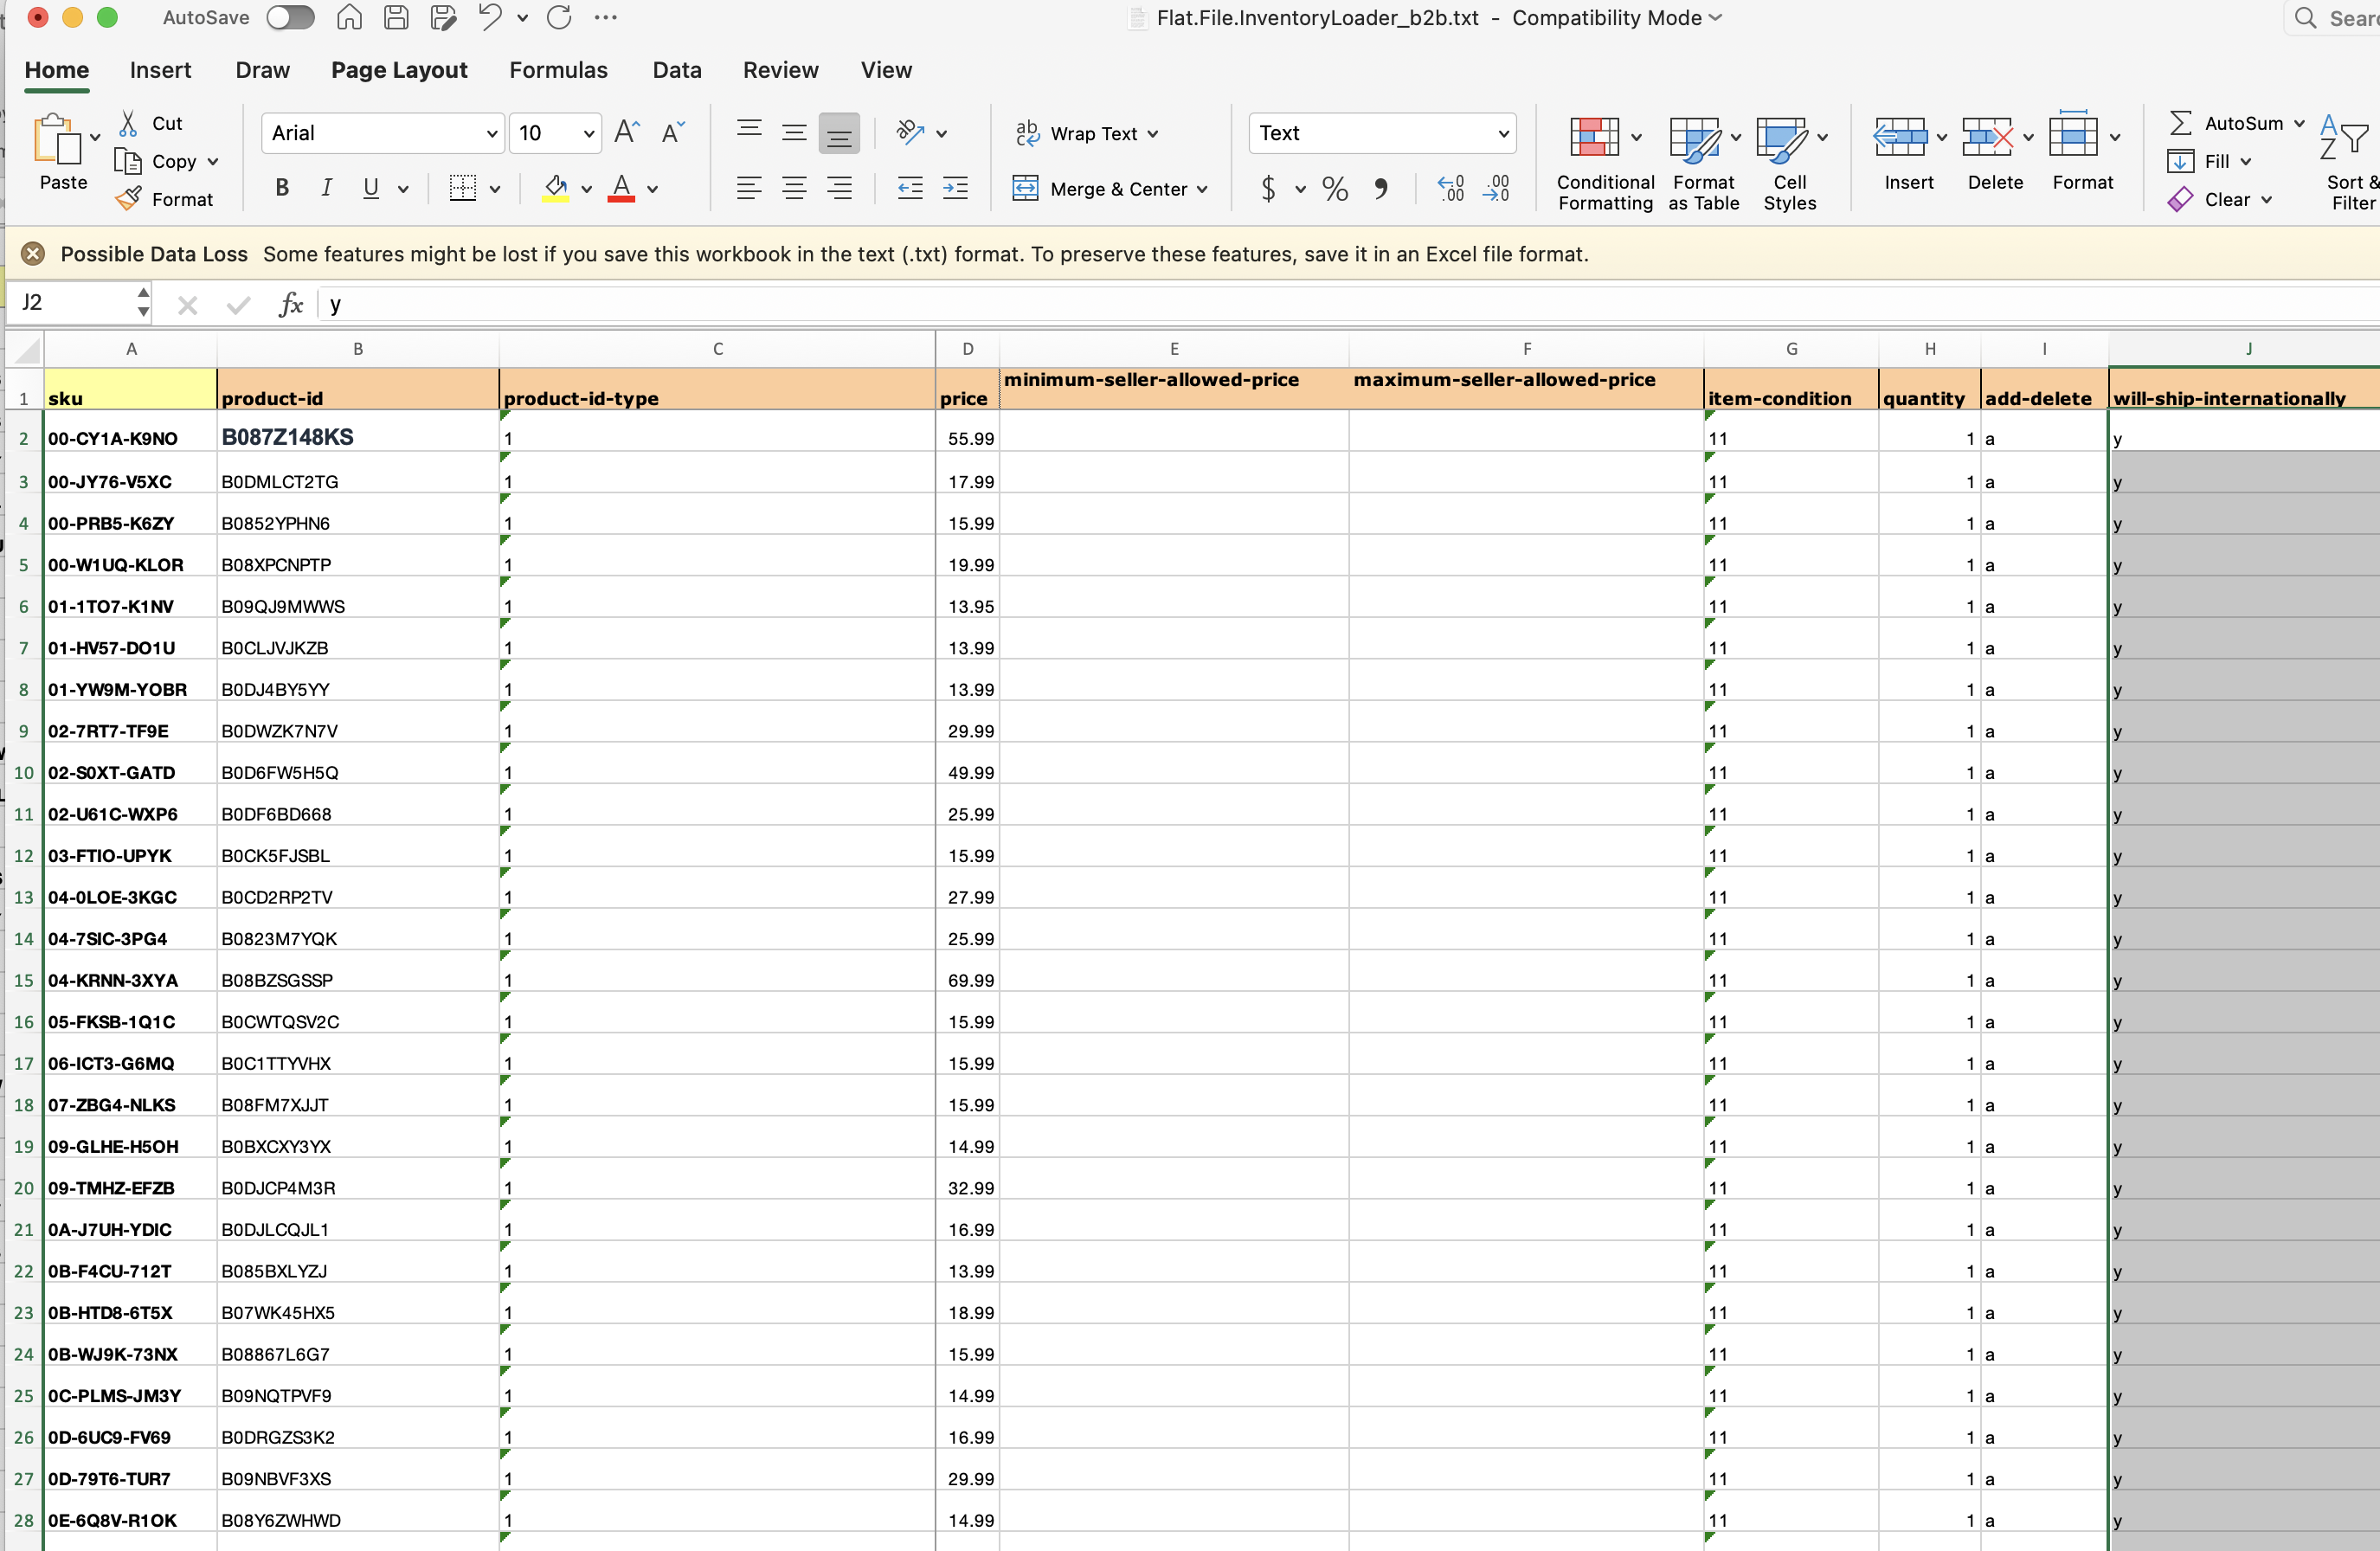Switch to the Insert tab
The height and width of the screenshot is (1551, 2380).
(160, 70)
